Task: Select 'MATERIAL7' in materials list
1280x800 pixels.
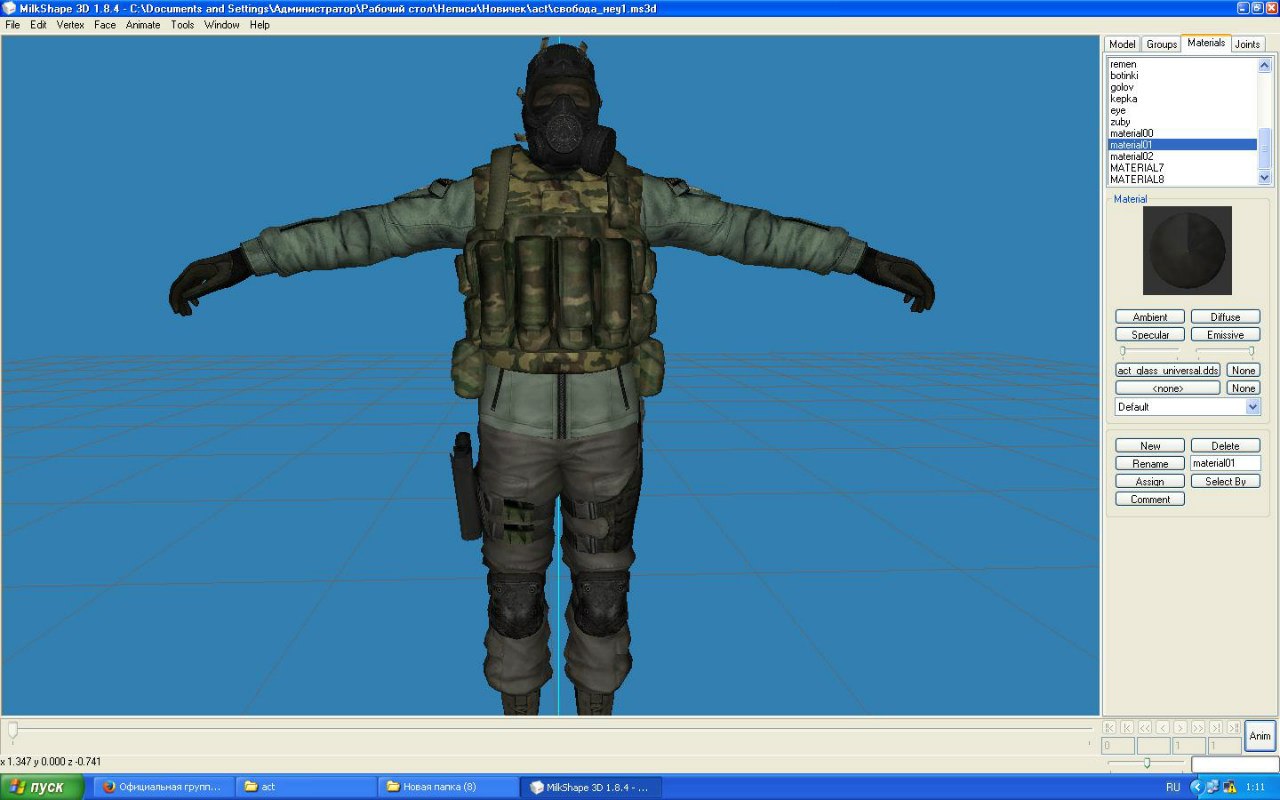Action: click(x=1182, y=168)
